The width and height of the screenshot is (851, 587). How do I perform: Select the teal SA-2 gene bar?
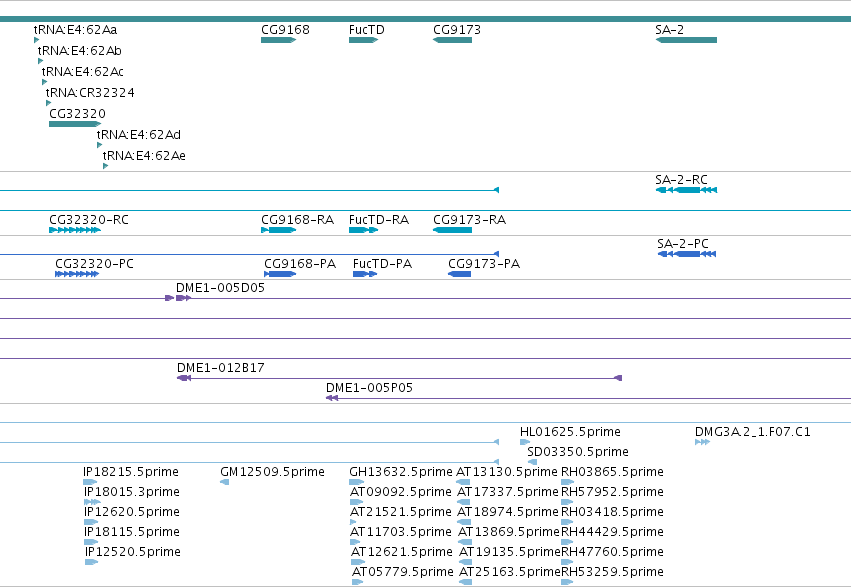click(x=687, y=40)
